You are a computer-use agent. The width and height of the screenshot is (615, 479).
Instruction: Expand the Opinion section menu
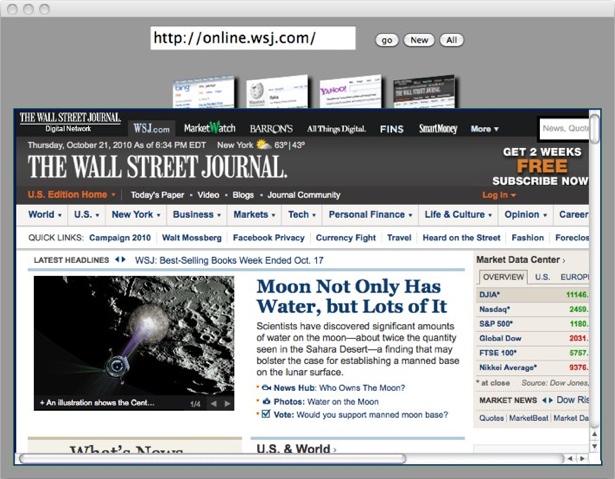526,215
